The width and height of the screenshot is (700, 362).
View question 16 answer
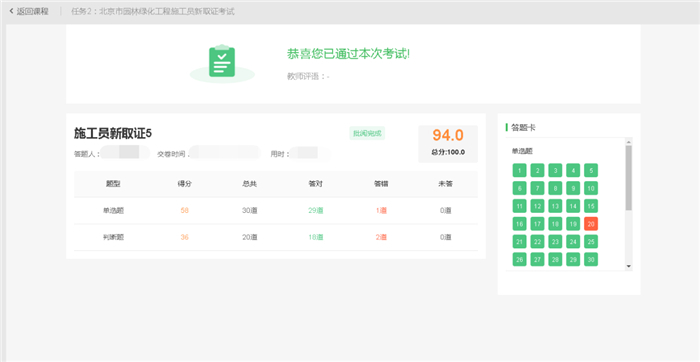pyautogui.click(x=520, y=224)
